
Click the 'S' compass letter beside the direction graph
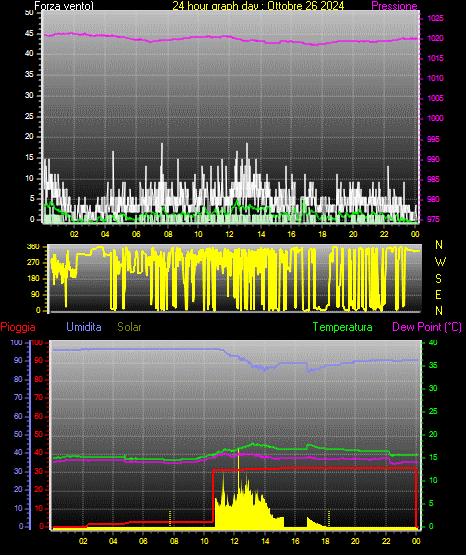pos(438,279)
